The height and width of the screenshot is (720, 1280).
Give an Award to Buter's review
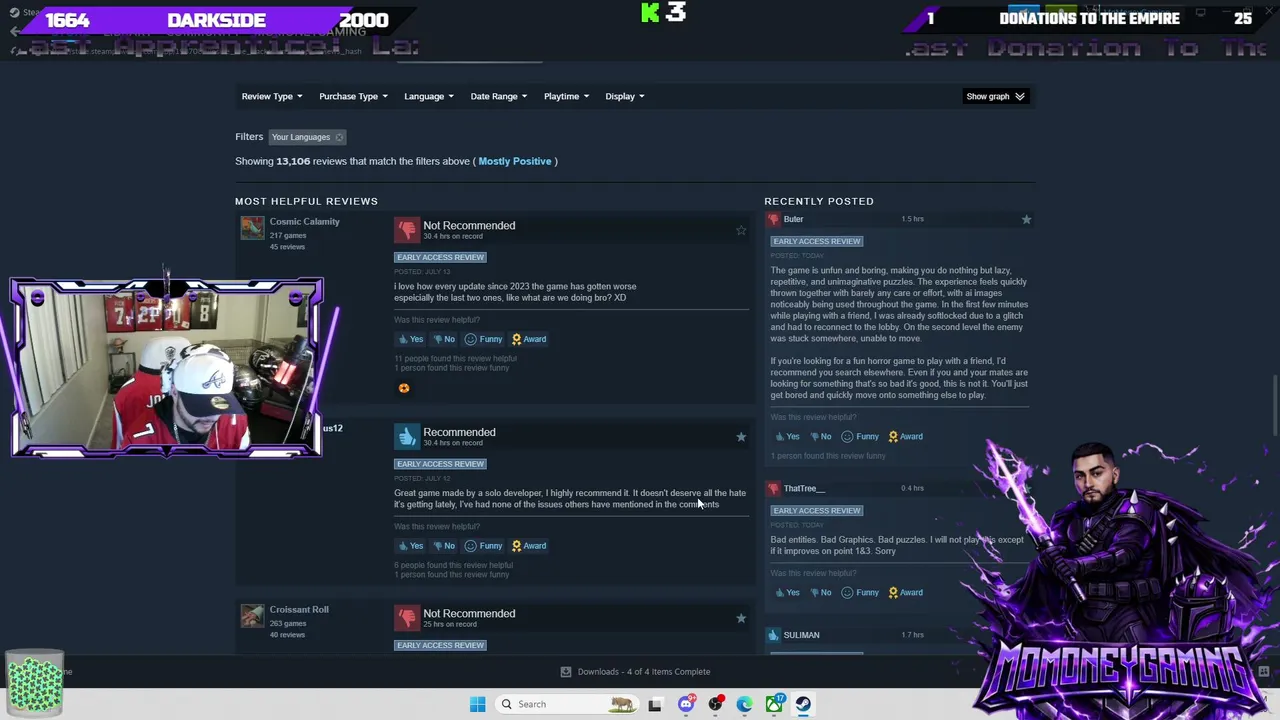point(906,436)
